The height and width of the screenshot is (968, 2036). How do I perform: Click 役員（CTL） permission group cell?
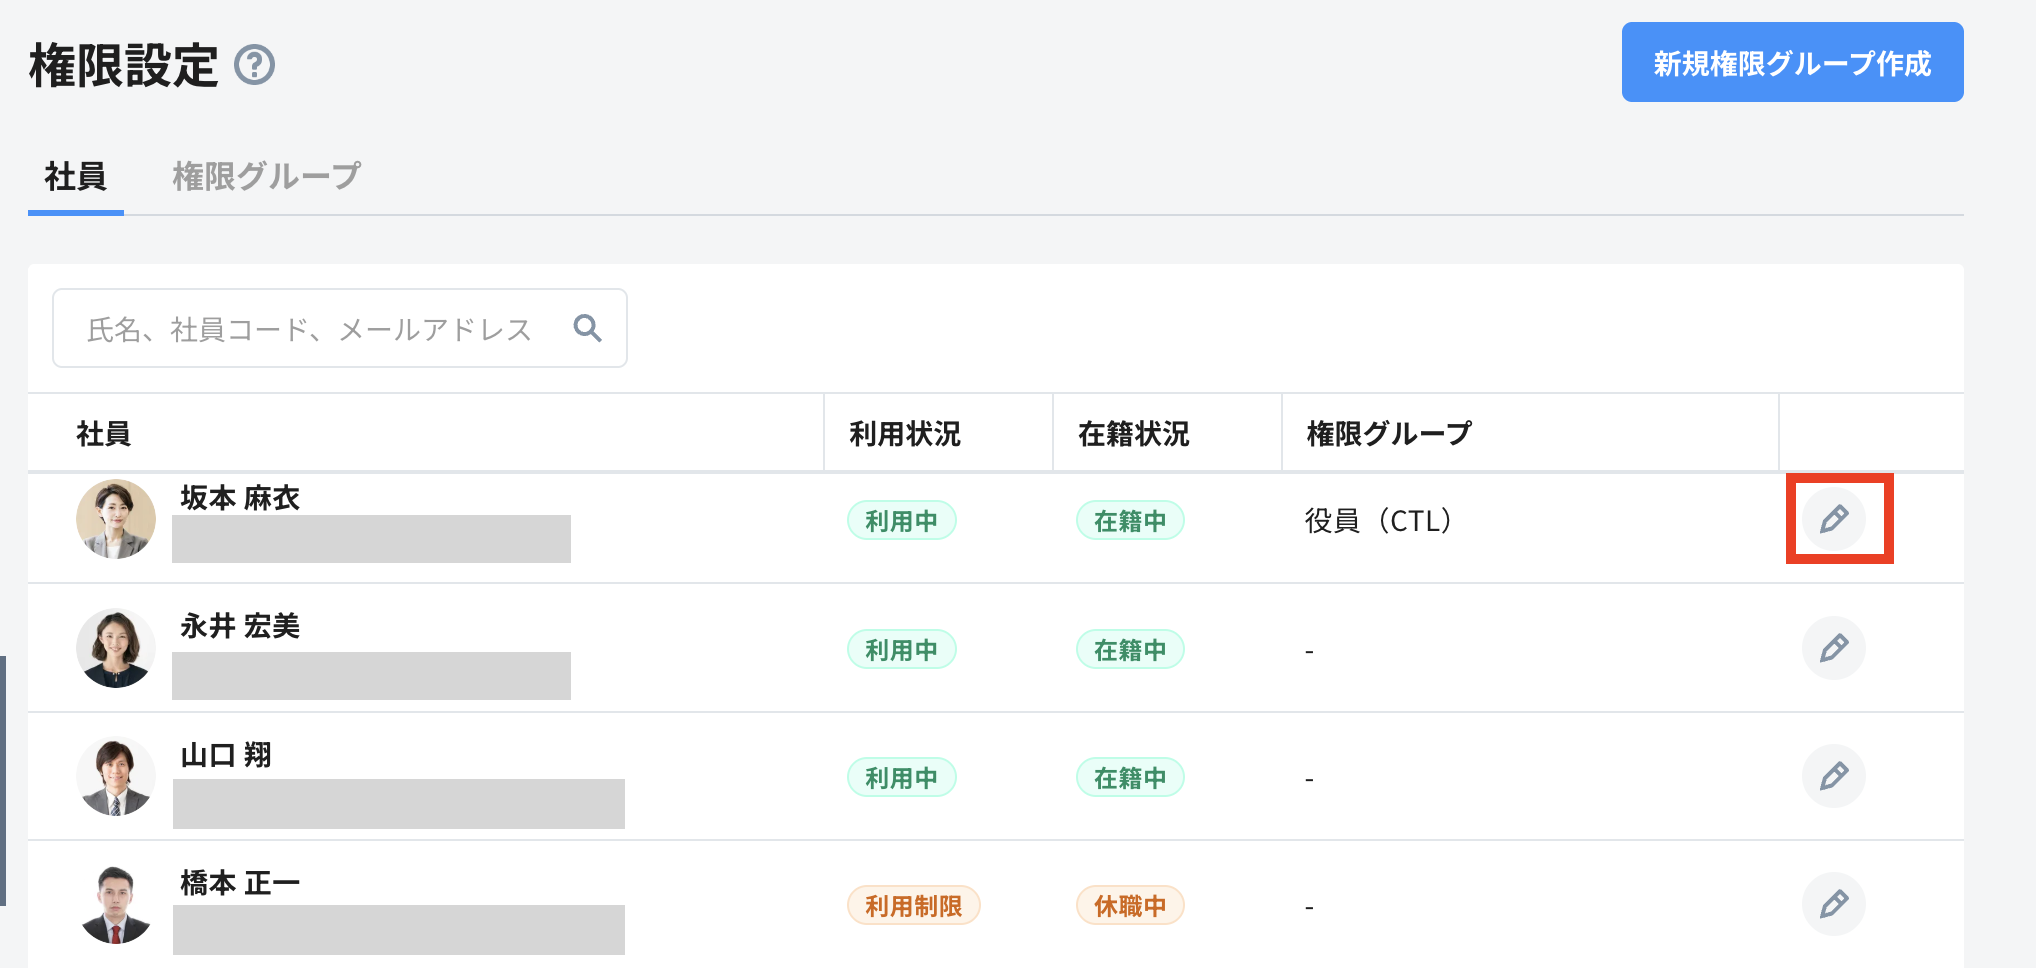point(1379,520)
